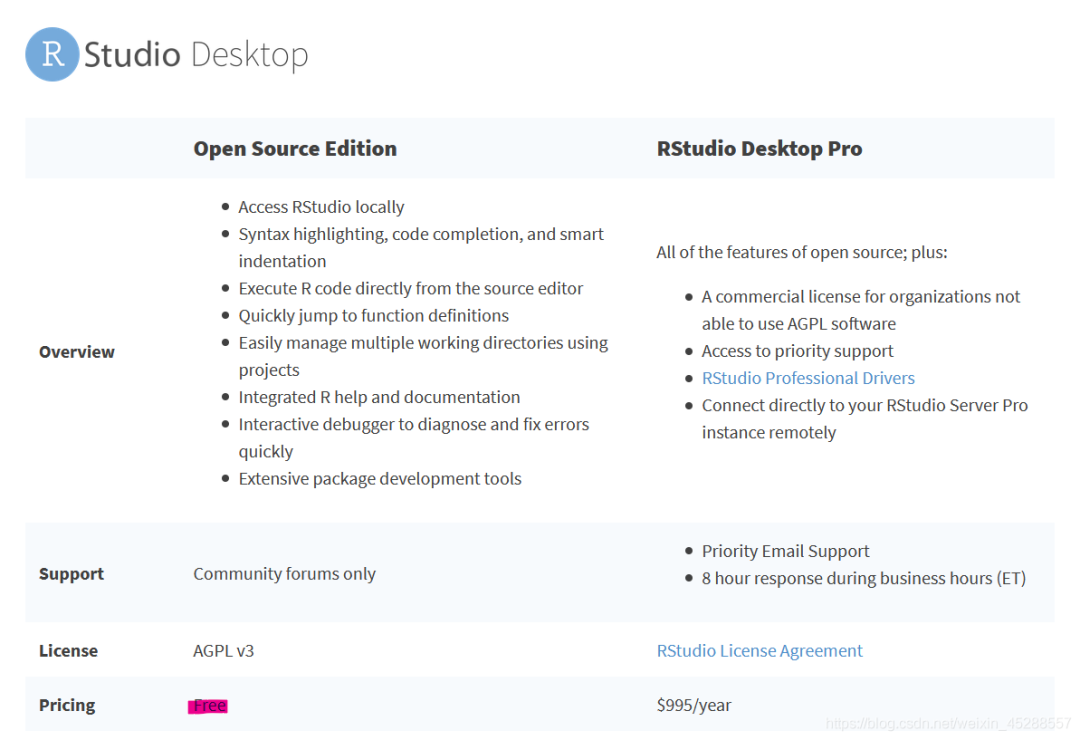Click Community forums only text
The height and width of the screenshot is (740, 1080).
coord(284,574)
